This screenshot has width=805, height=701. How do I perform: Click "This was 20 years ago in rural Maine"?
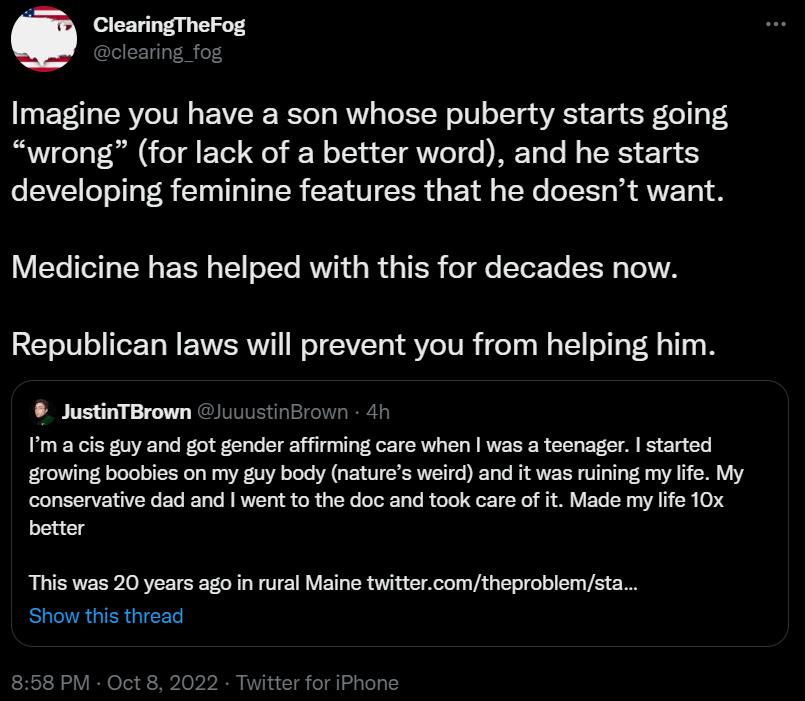click(x=196, y=581)
